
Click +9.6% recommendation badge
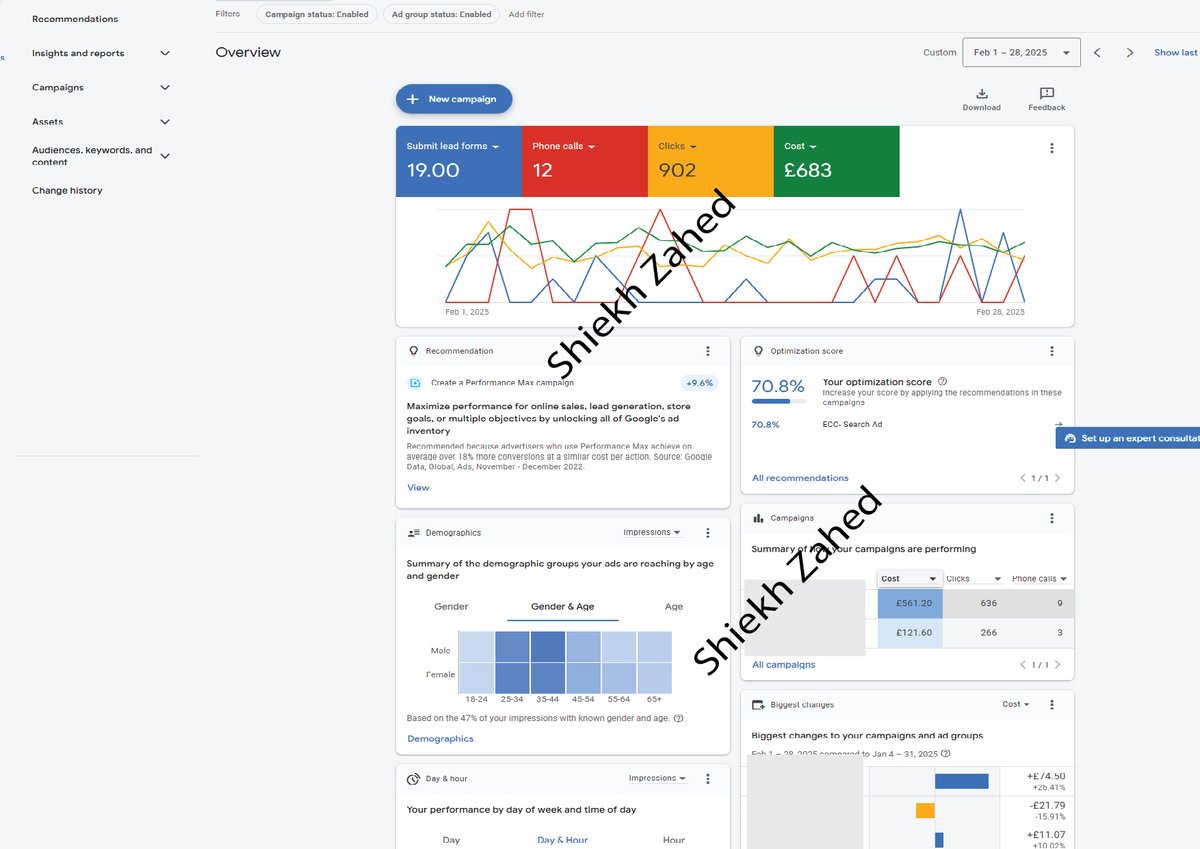pyautogui.click(x=699, y=383)
